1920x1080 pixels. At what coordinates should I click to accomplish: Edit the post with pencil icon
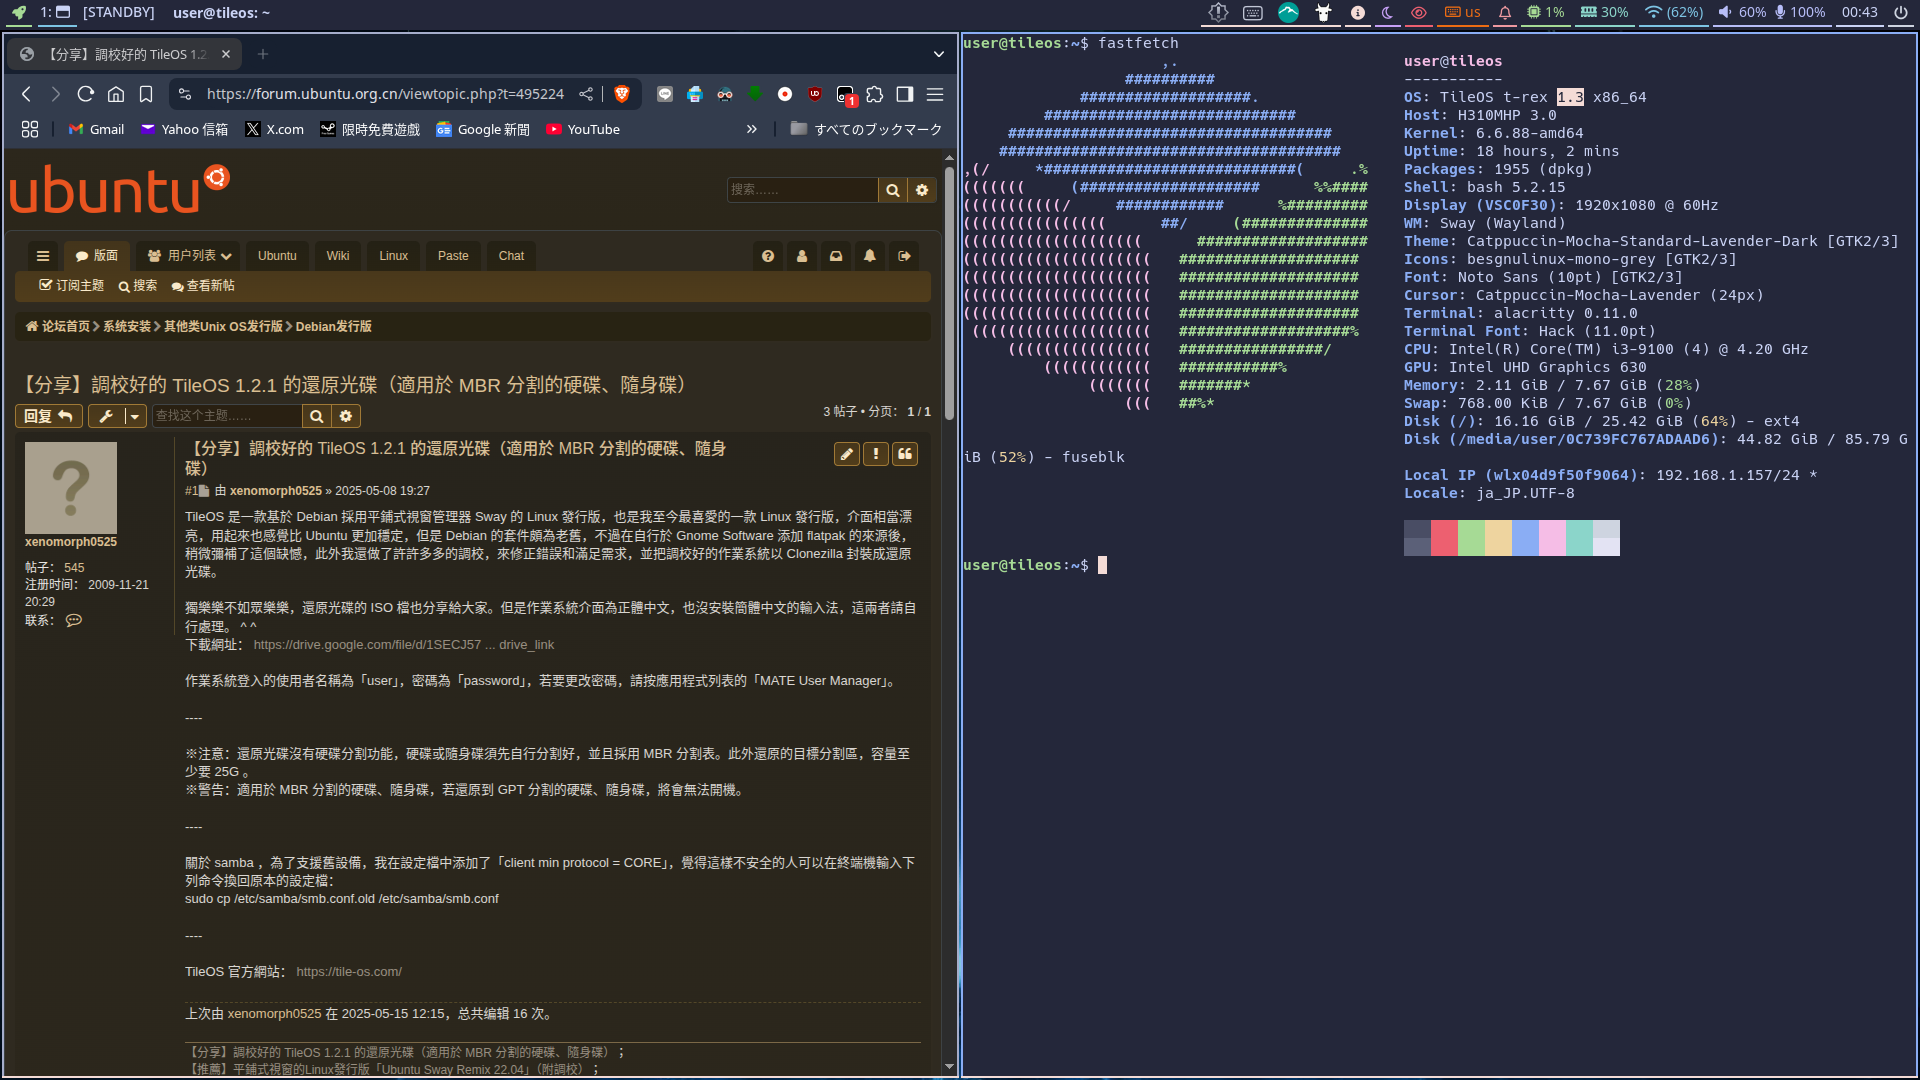(846, 454)
